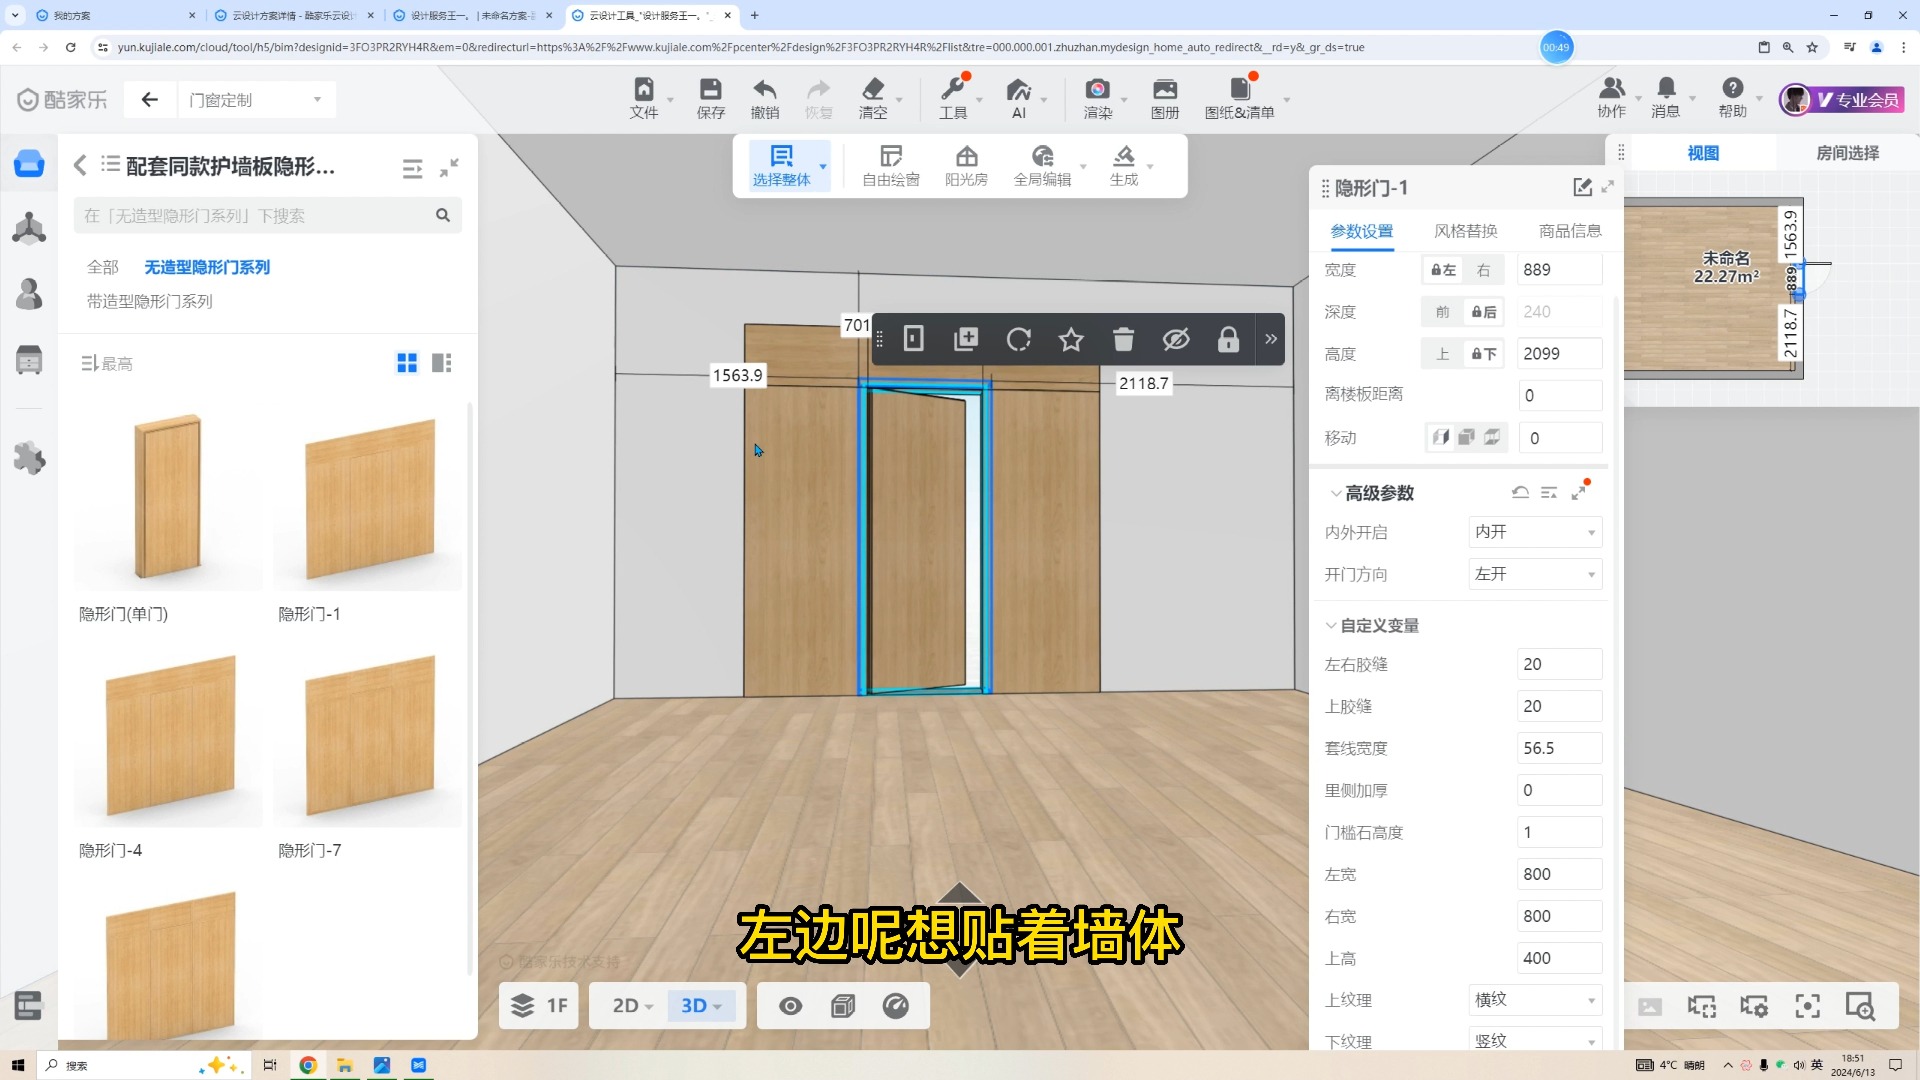The image size is (1920, 1080).
Task: Click the Undo arrow icon
Action: click(764, 90)
